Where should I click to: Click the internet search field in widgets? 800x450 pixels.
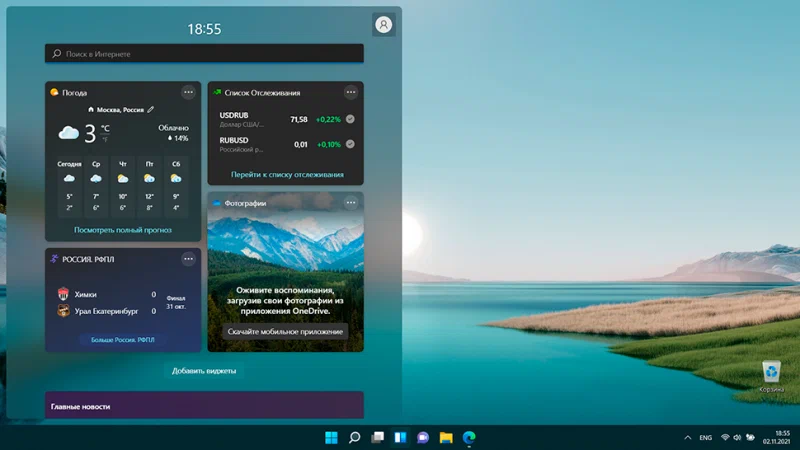pos(204,54)
